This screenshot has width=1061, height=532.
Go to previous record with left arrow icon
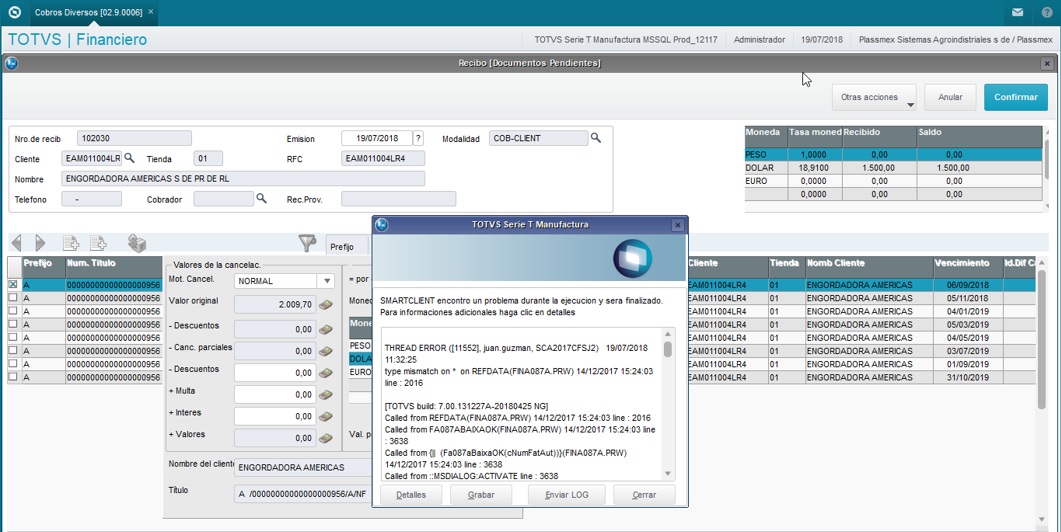(17, 243)
